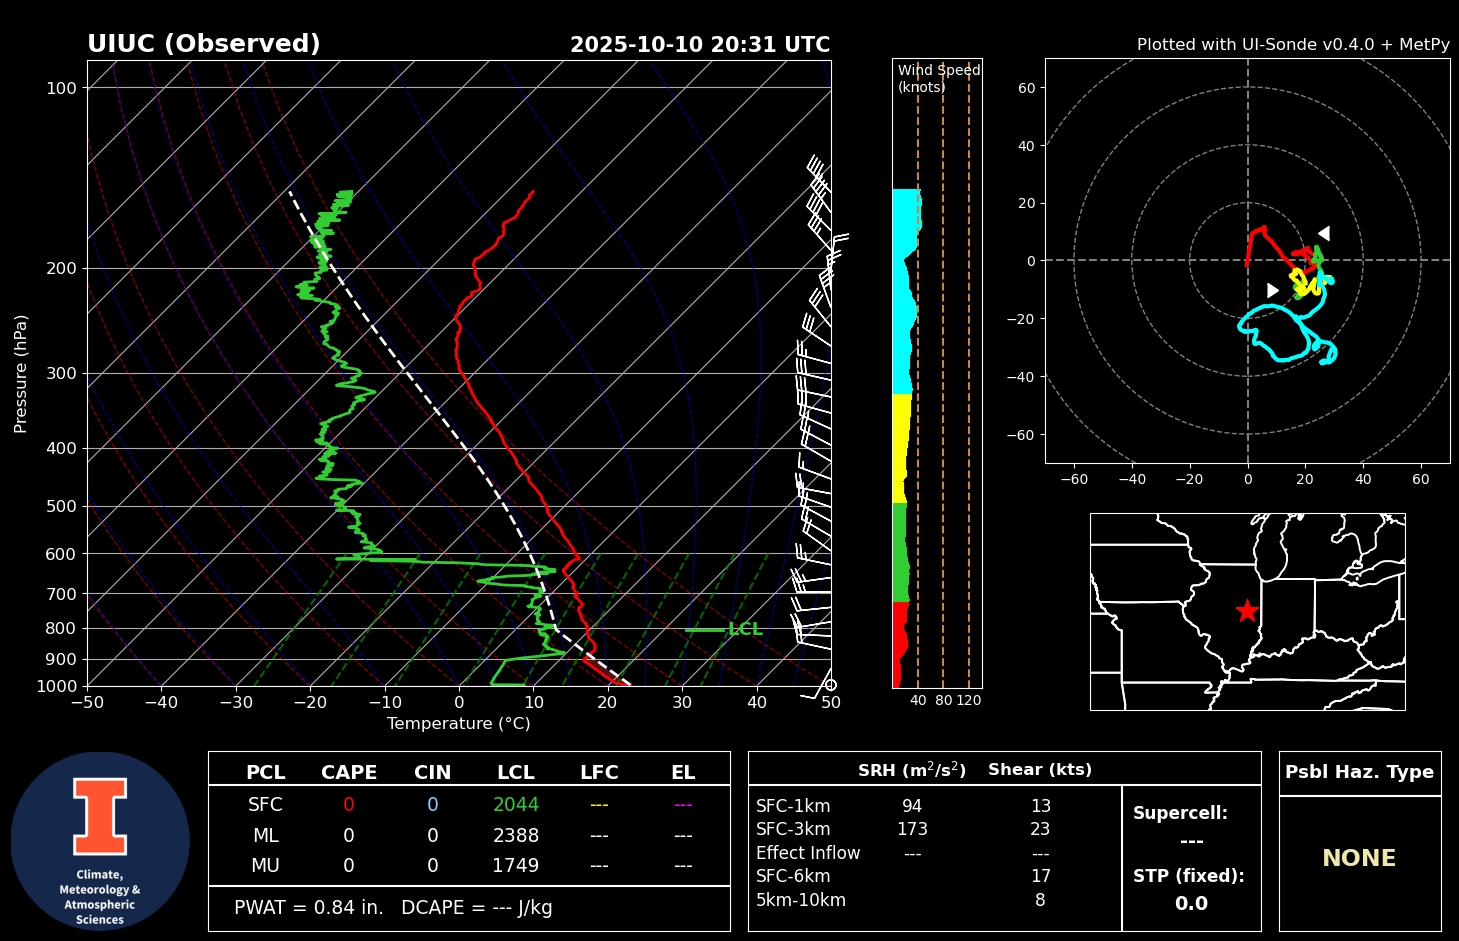The width and height of the screenshot is (1459, 941).
Task: Select the cyan segment of the wind speed bar
Action: [x=903, y=290]
